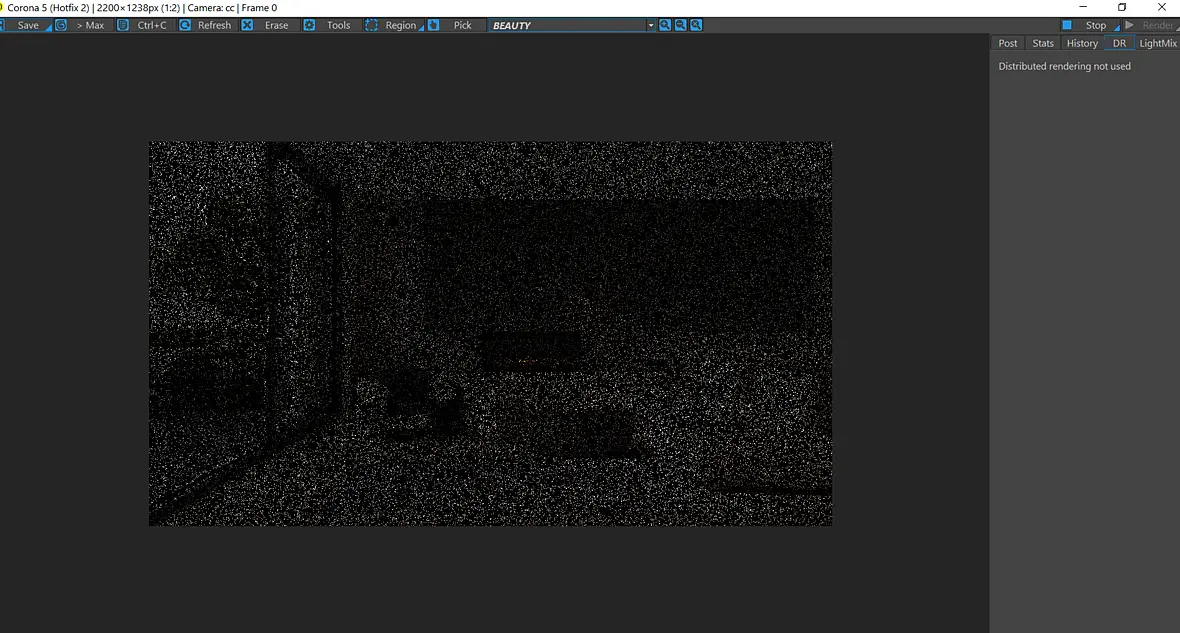Click the zoom to fit magnifier icon

coord(697,26)
